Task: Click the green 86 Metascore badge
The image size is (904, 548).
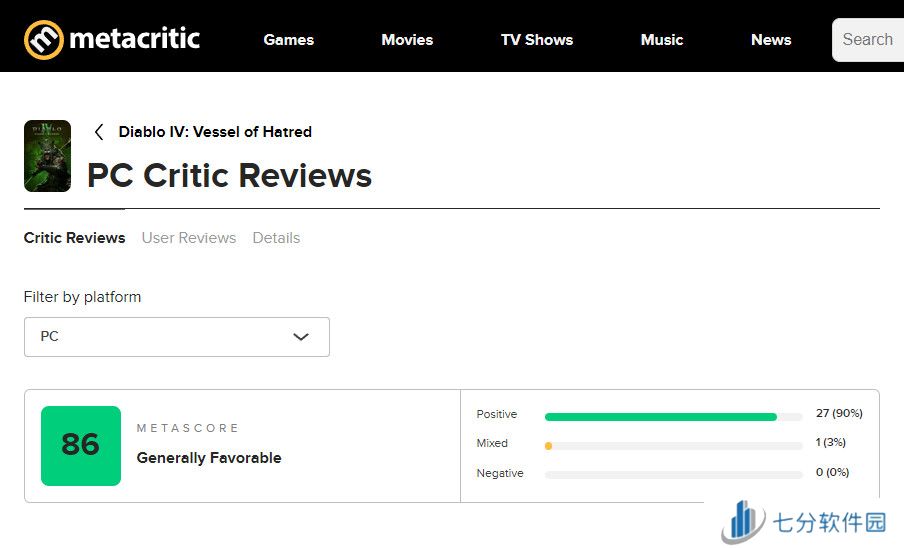Action: point(81,445)
